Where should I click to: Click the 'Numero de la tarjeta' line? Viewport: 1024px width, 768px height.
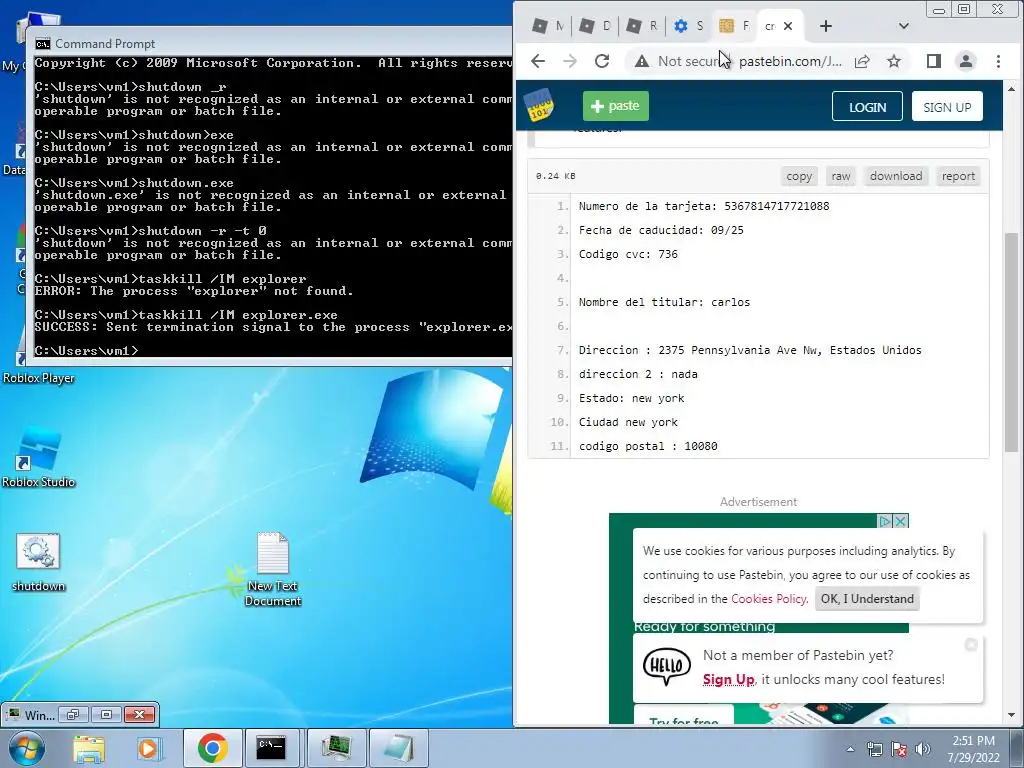point(703,206)
